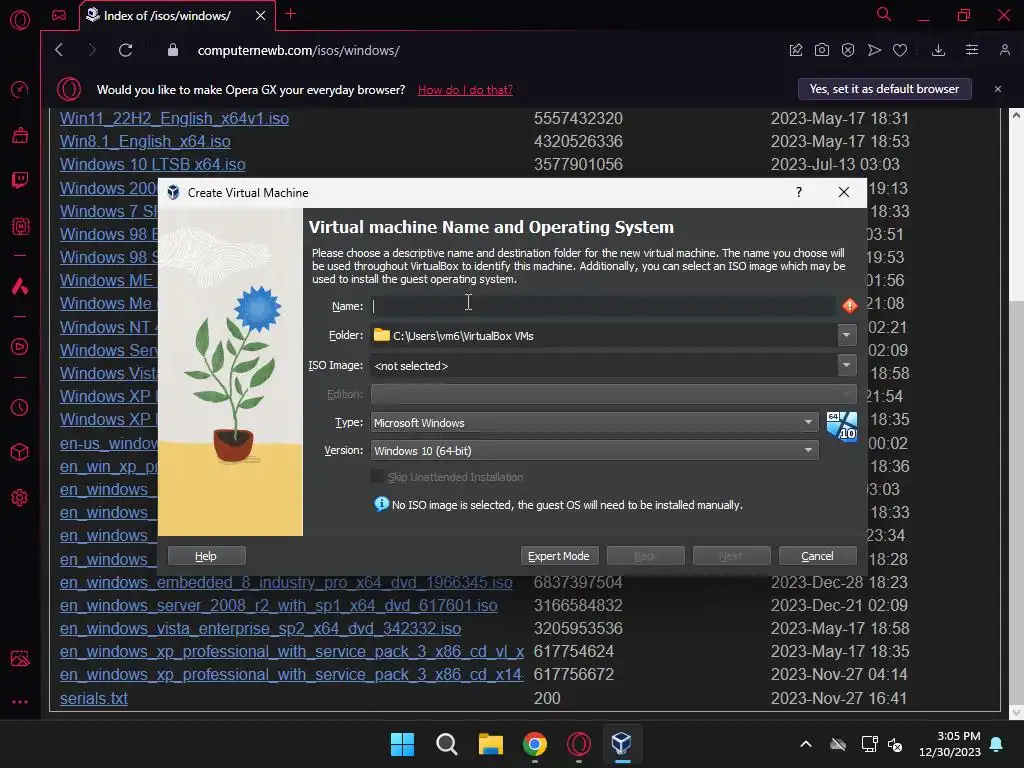Expand the Folder dropdown arrow

click(x=846, y=335)
